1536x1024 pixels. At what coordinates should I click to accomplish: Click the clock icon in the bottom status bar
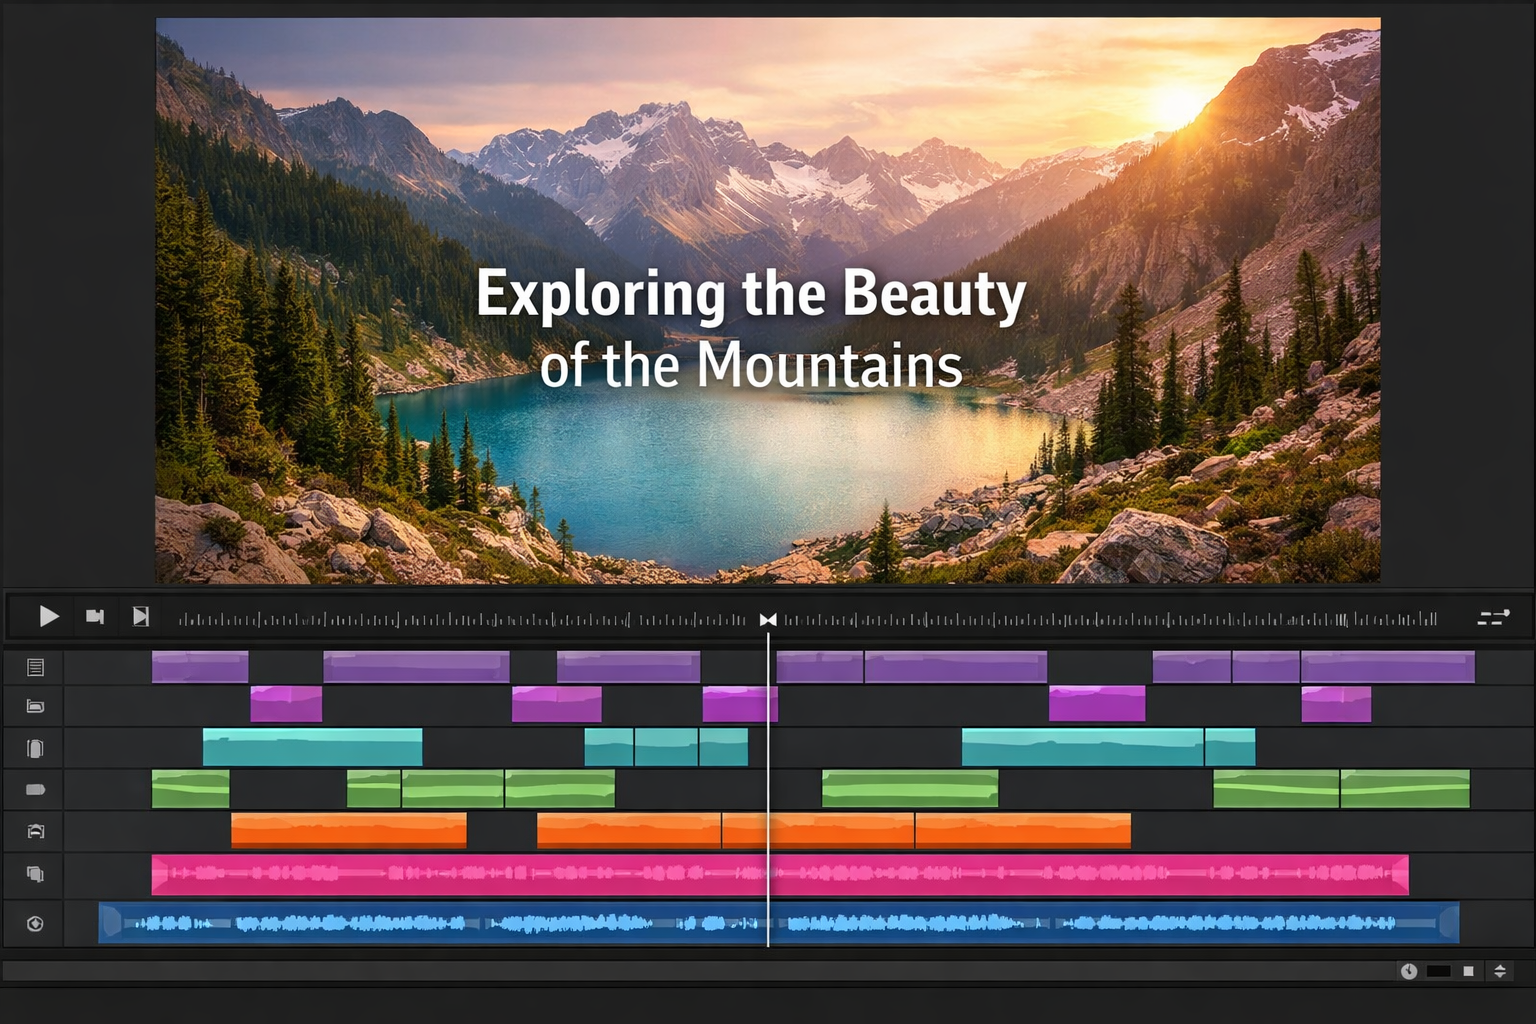[1410, 970]
